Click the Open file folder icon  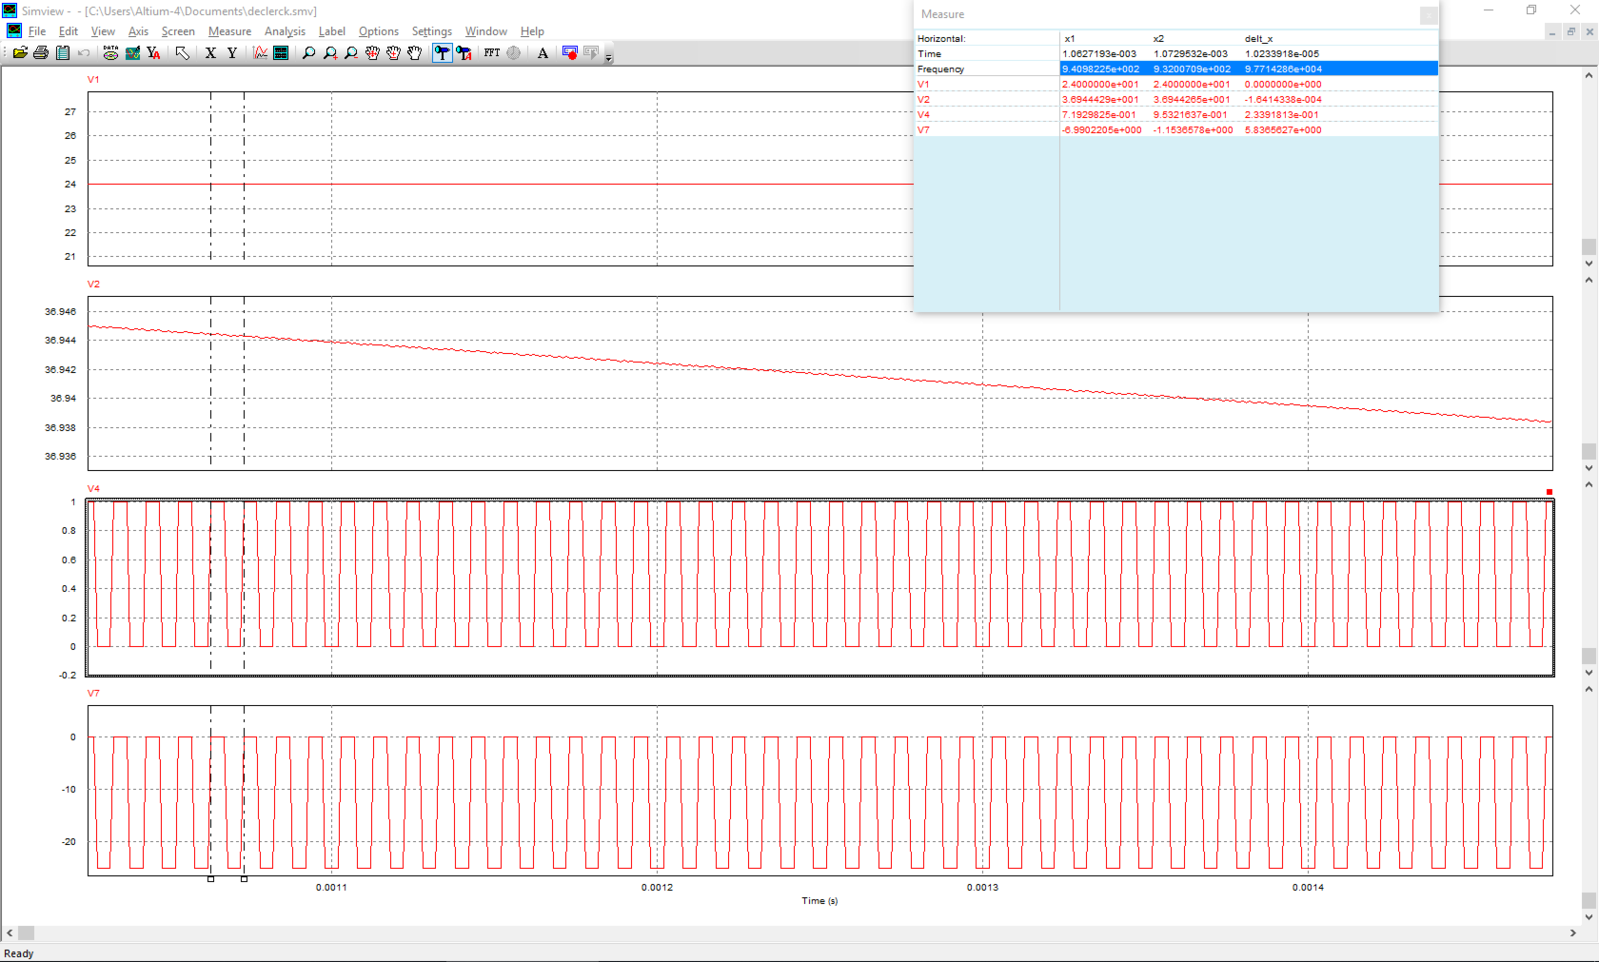pos(19,53)
